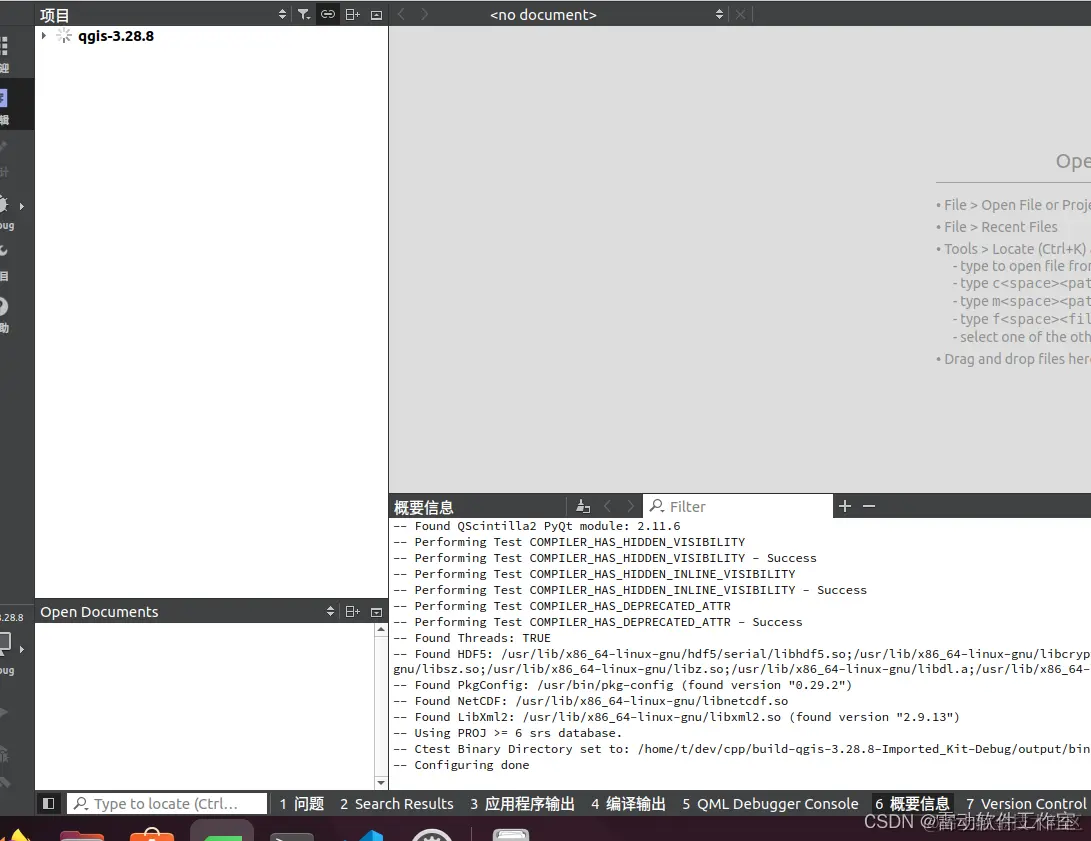Expand the qgis-3.28.8 project tree node
Viewport: 1091px width, 841px height.
pyautogui.click(x=44, y=35)
